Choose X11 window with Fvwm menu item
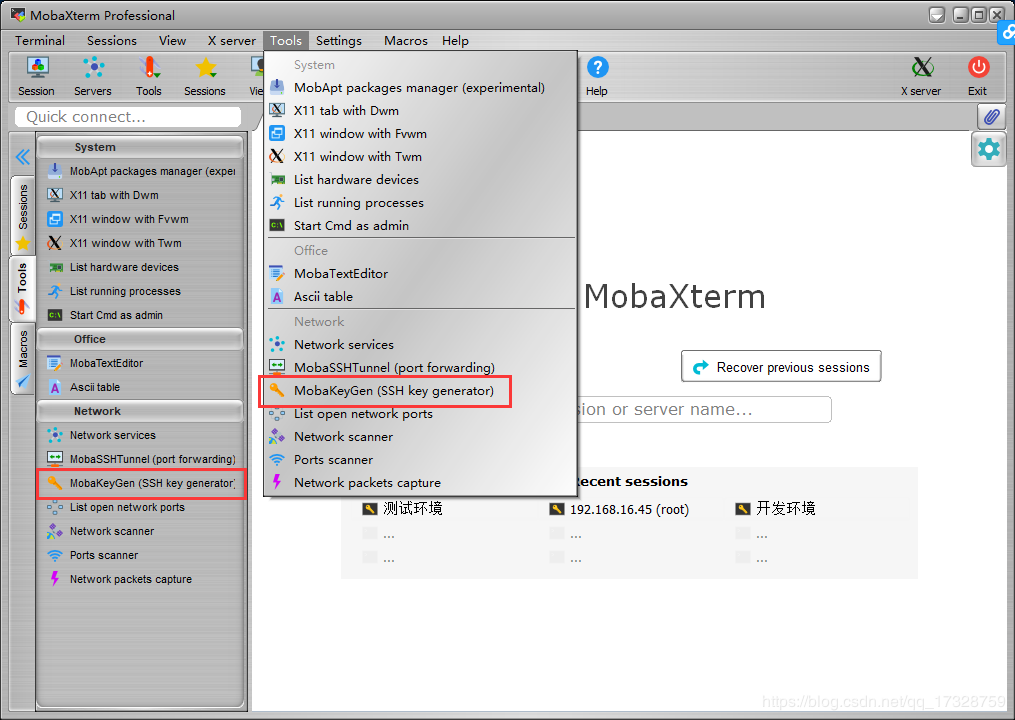This screenshot has height=720, width=1015. (421, 133)
